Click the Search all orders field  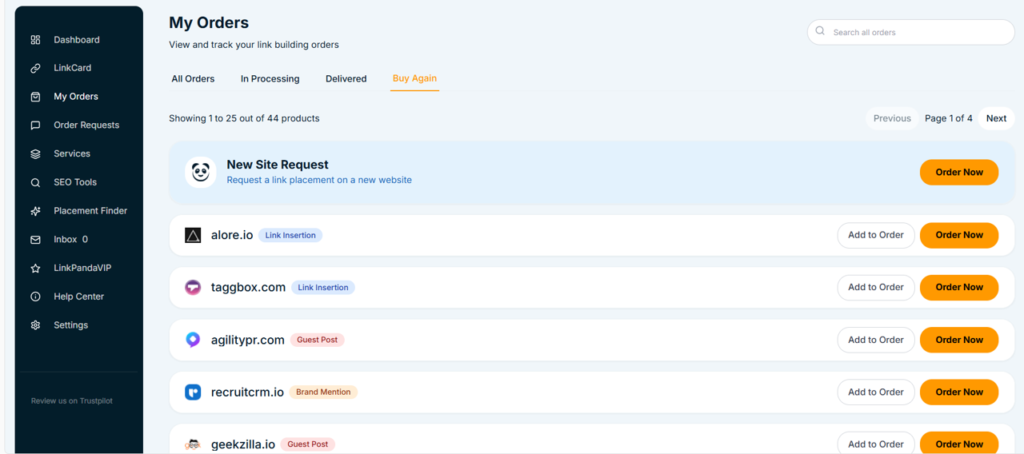click(x=910, y=32)
